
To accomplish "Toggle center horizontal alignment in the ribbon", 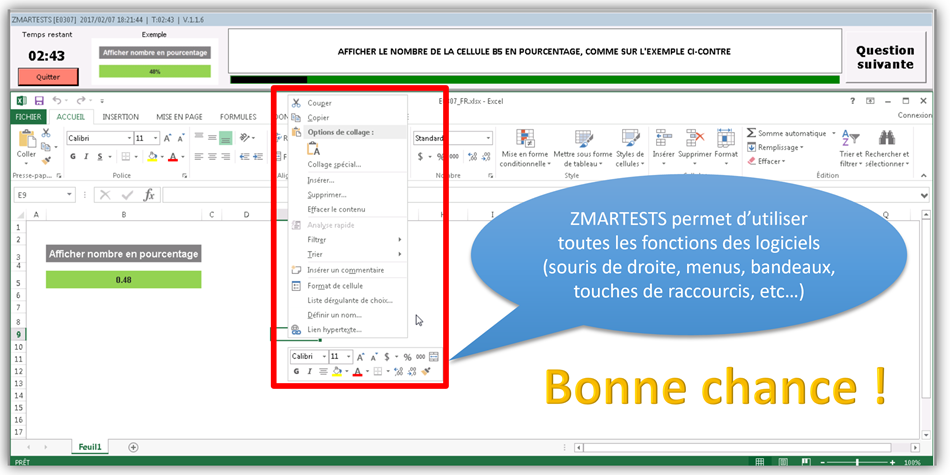I will pos(212,156).
